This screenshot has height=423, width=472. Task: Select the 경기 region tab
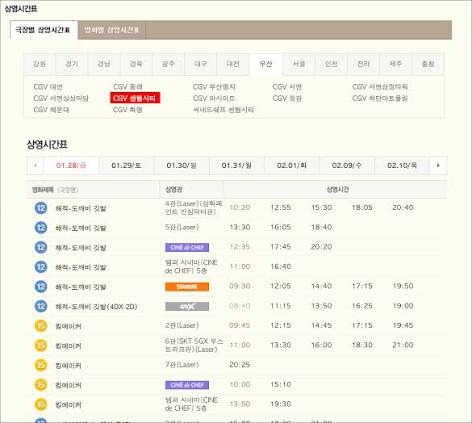tap(72, 64)
